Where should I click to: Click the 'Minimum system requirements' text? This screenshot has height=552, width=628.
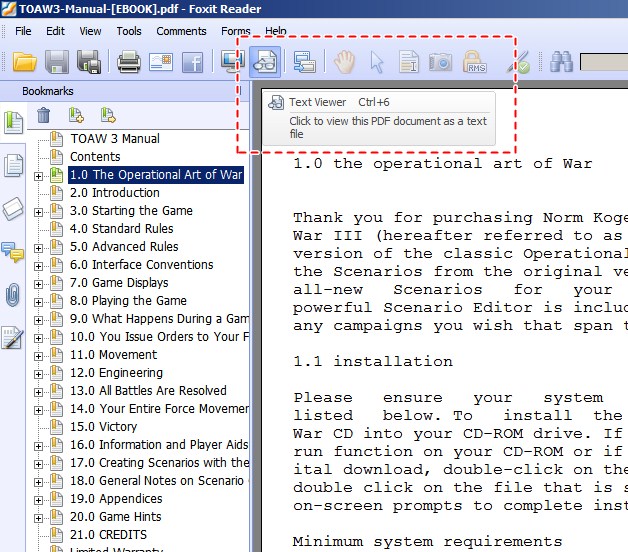click(427, 542)
